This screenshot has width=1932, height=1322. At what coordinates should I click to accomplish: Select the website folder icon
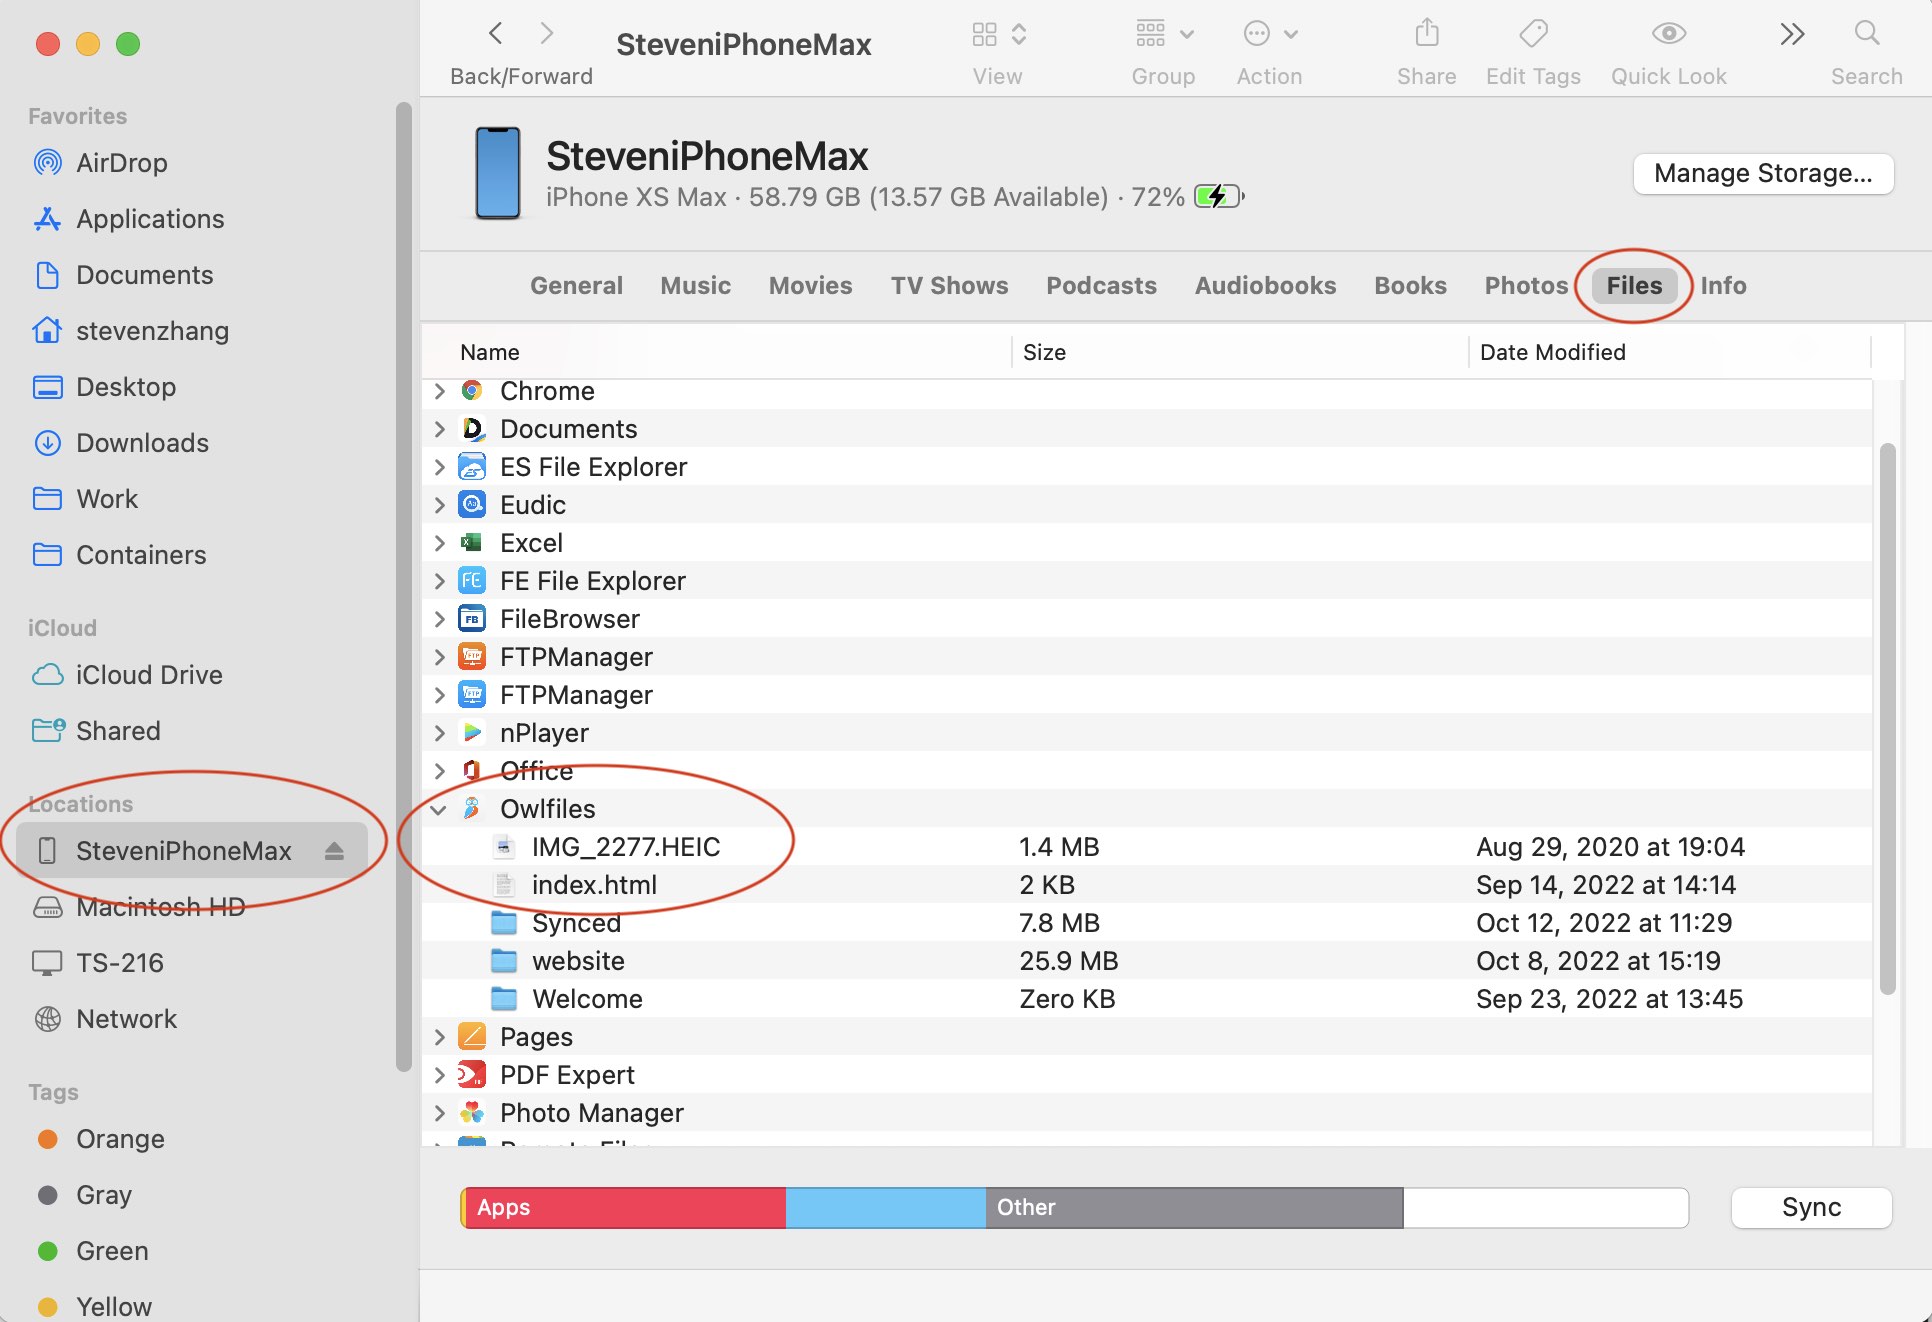pos(504,961)
